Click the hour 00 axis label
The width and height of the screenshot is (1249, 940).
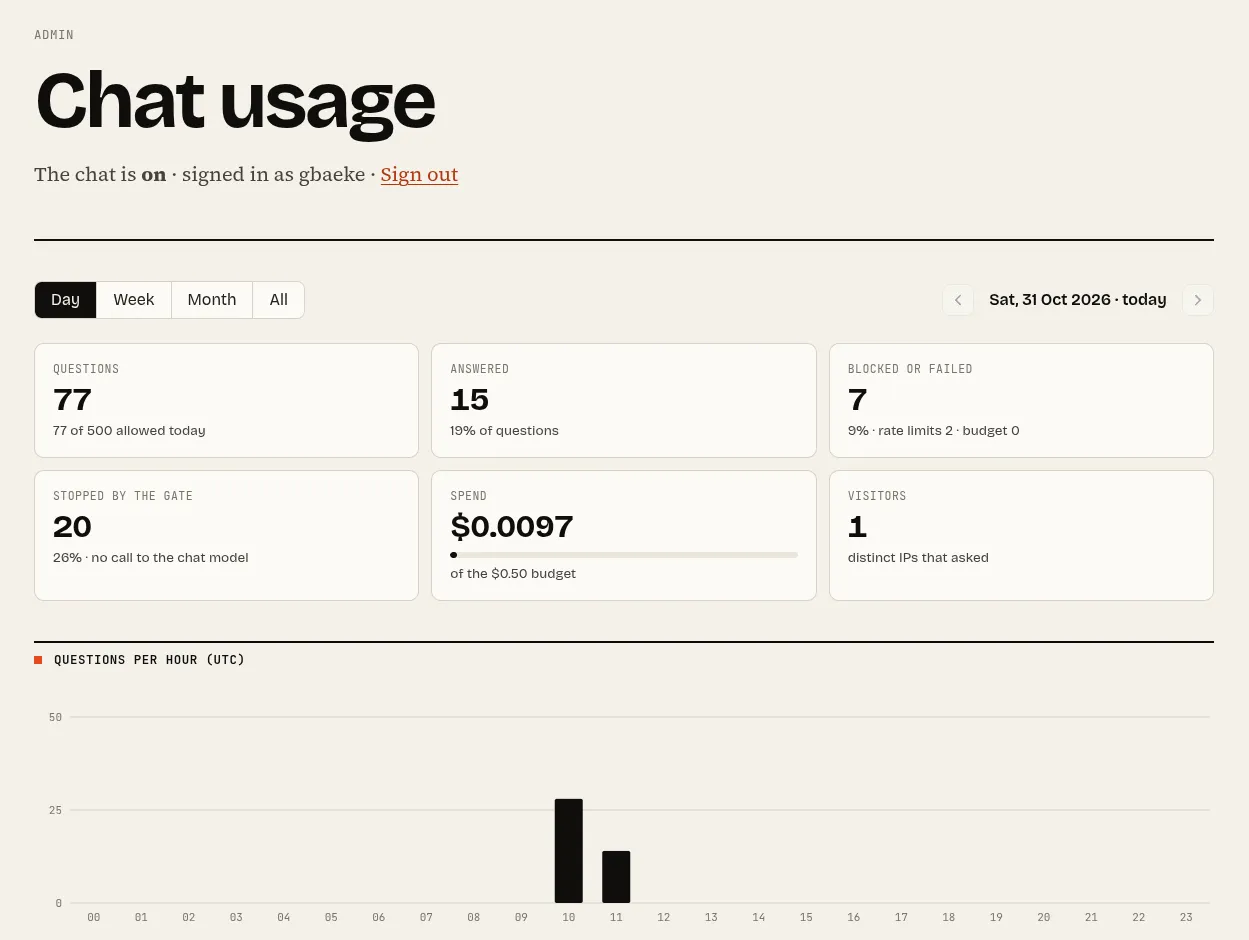pos(94,917)
